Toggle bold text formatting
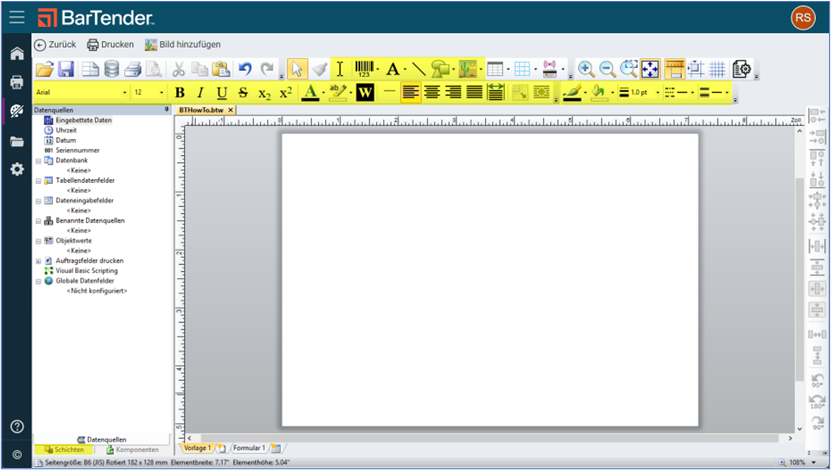 pos(181,93)
